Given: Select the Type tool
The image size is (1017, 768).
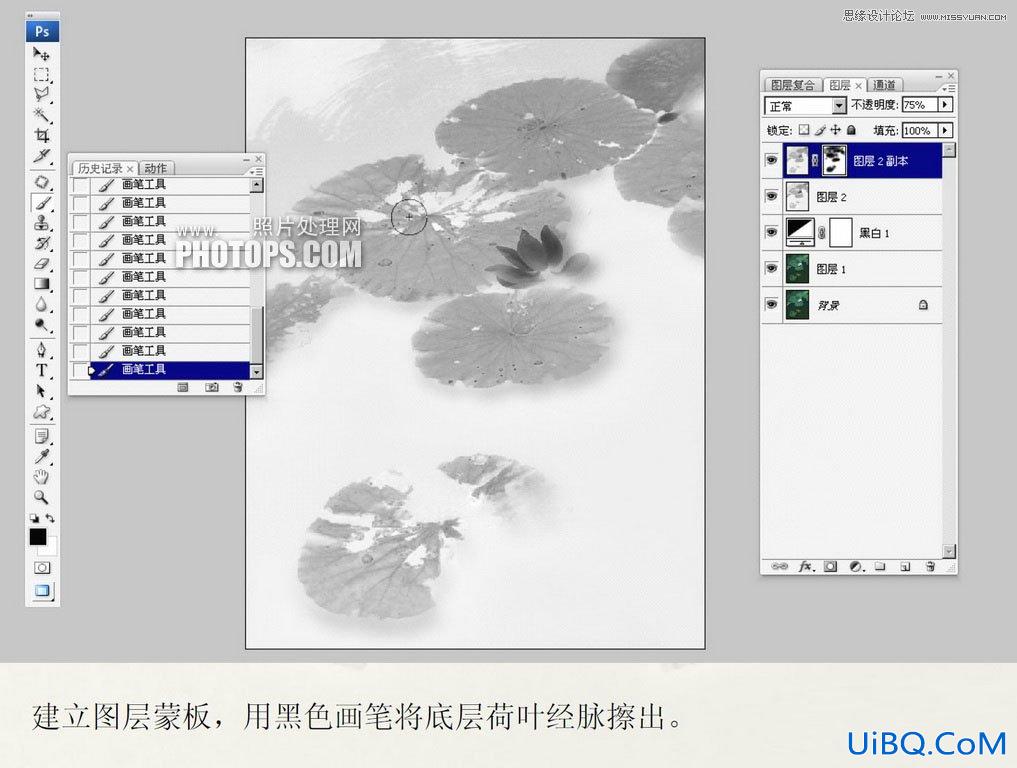Looking at the screenshot, I should pyautogui.click(x=42, y=370).
